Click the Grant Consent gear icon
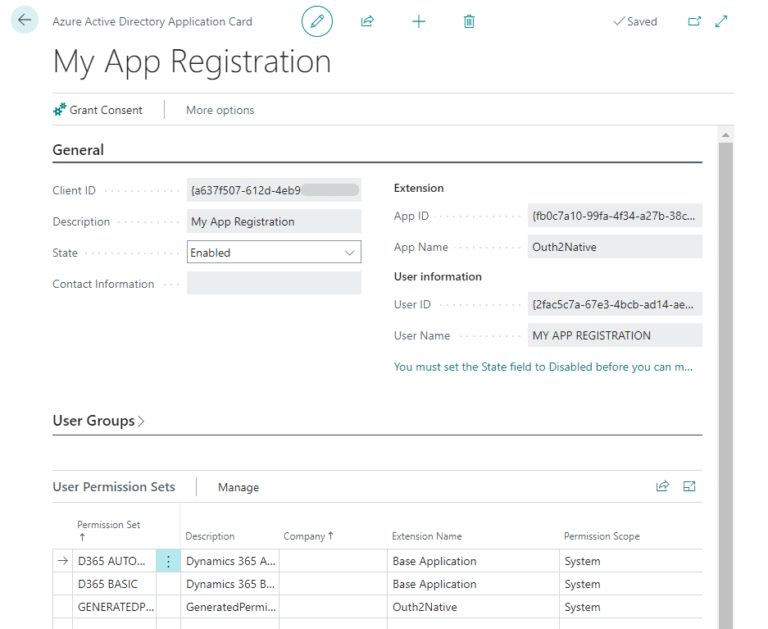 pyautogui.click(x=59, y=110)
